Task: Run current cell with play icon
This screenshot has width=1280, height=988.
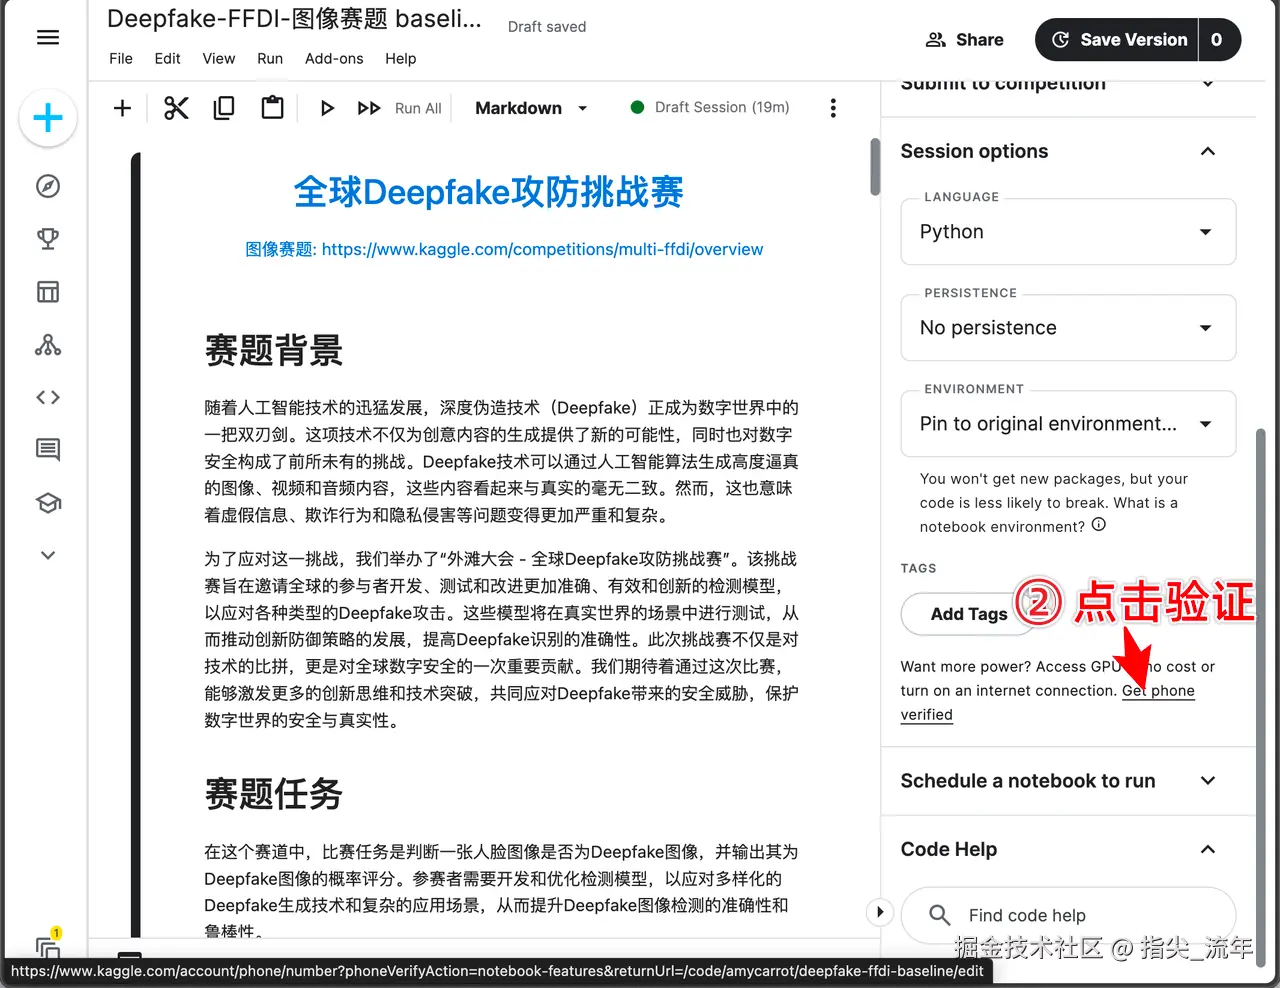Action: click(327, 108)
